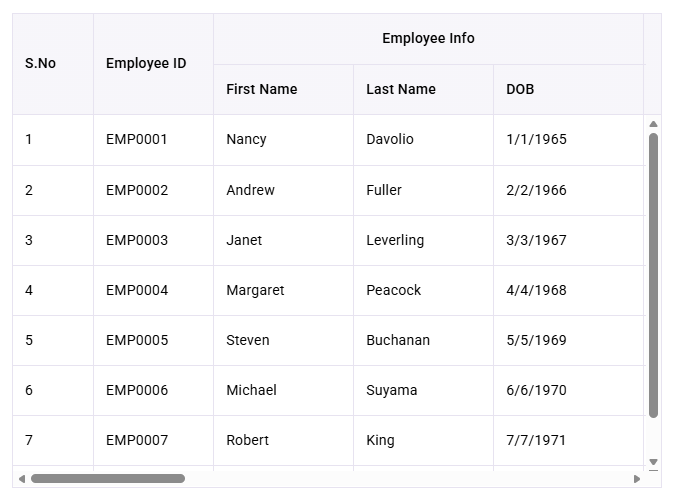
Task: Select the Leverling last name cell
Action: pos(423,241)
